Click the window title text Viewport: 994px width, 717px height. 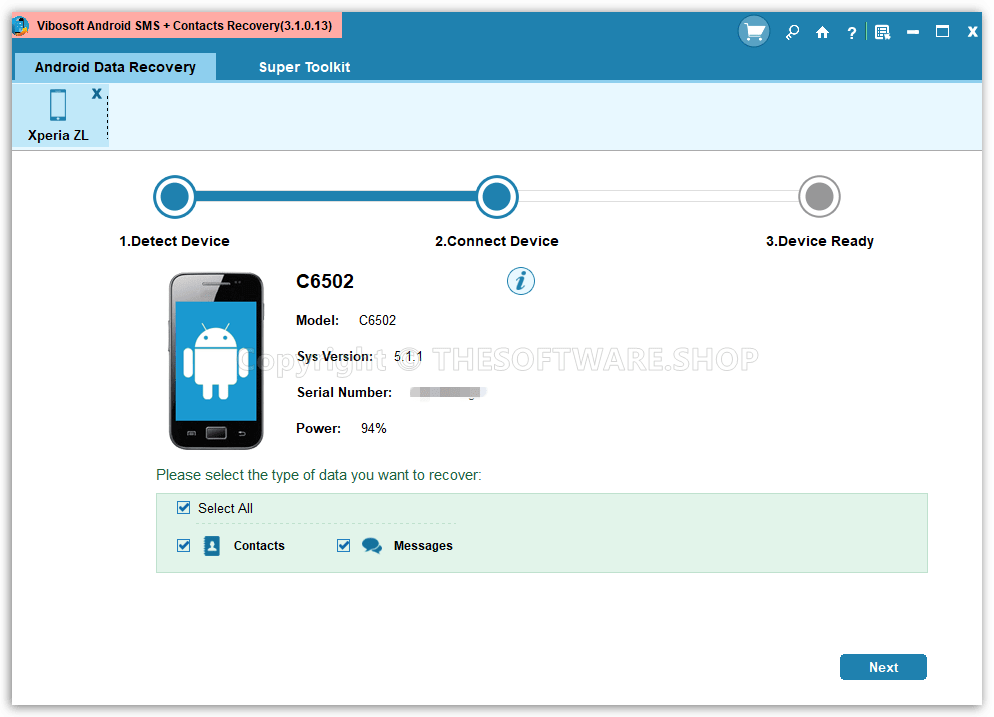click(x=184, y=26)
